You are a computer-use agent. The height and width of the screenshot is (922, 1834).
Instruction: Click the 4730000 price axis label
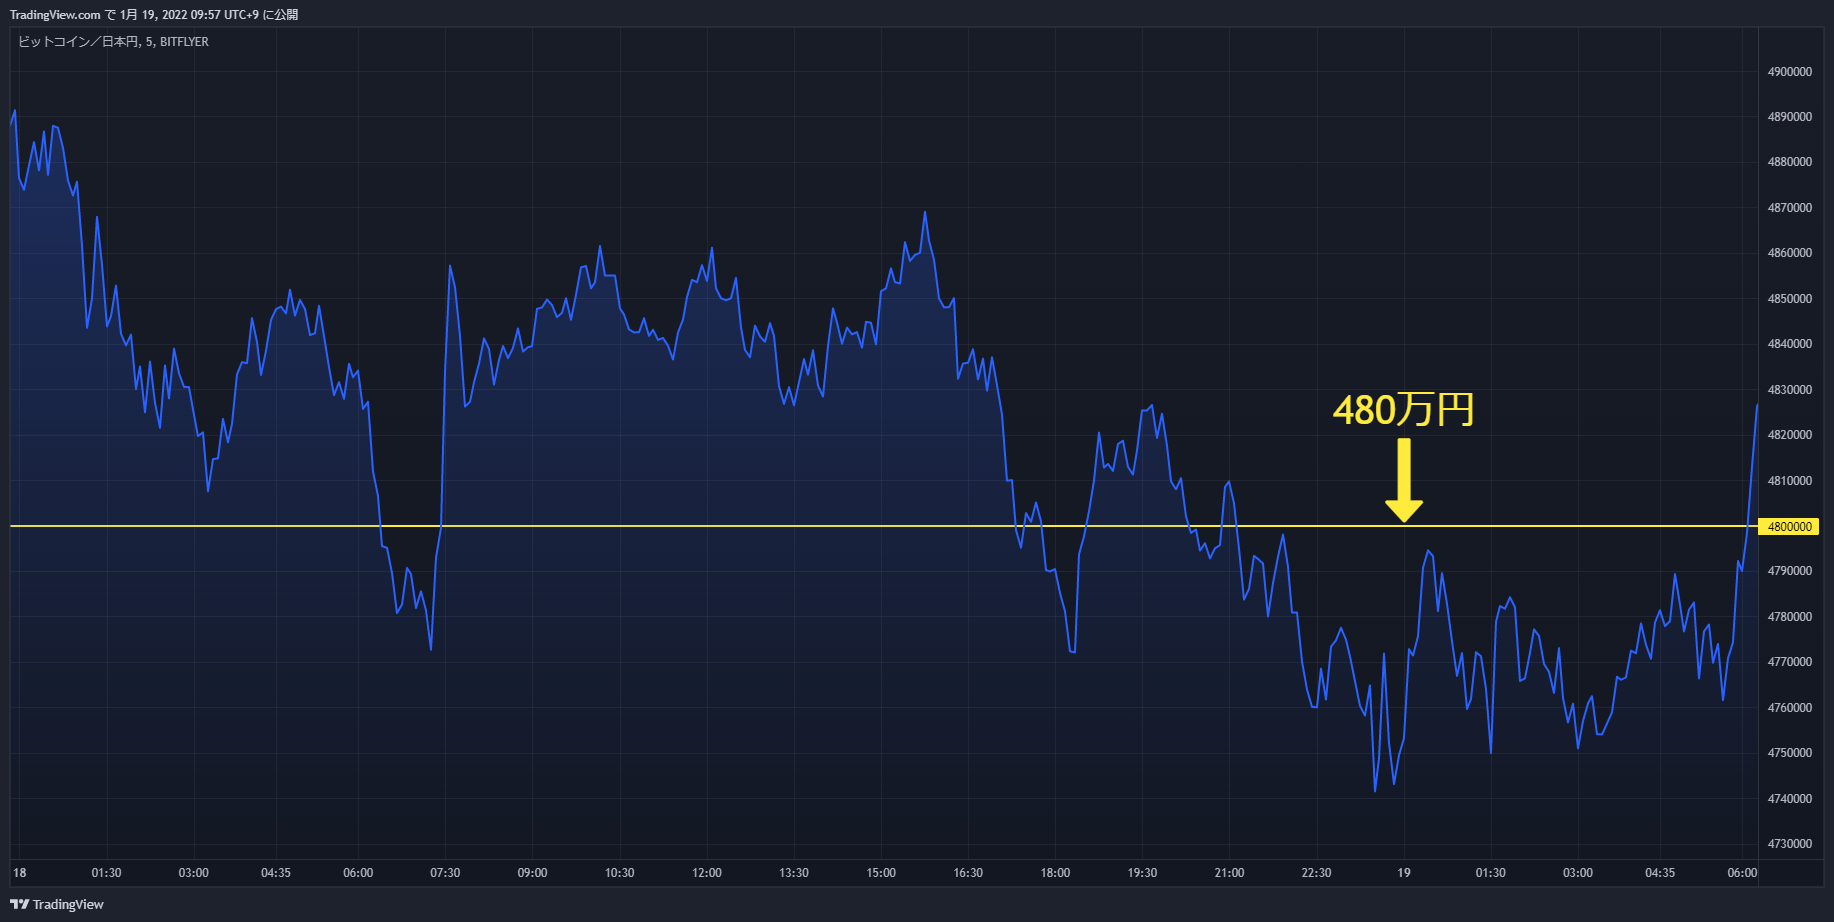(x=1789, y=844)
